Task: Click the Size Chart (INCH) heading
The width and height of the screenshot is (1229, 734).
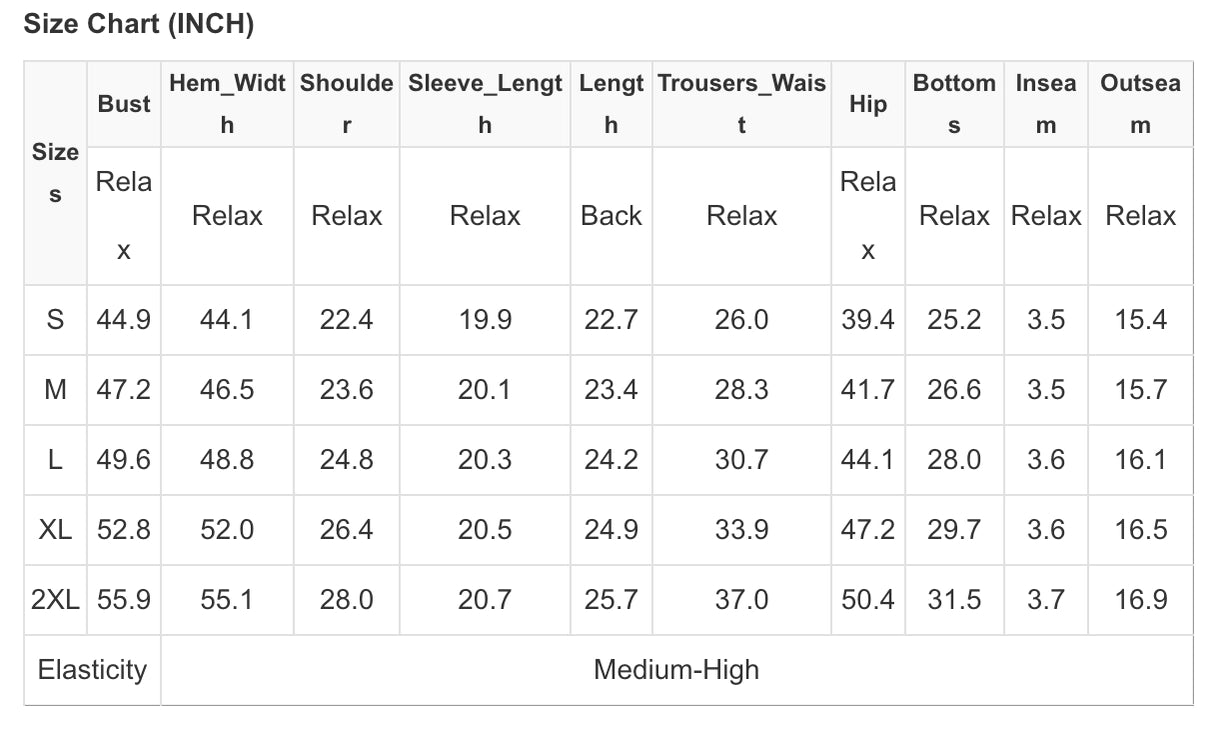Action: (138, 24)
